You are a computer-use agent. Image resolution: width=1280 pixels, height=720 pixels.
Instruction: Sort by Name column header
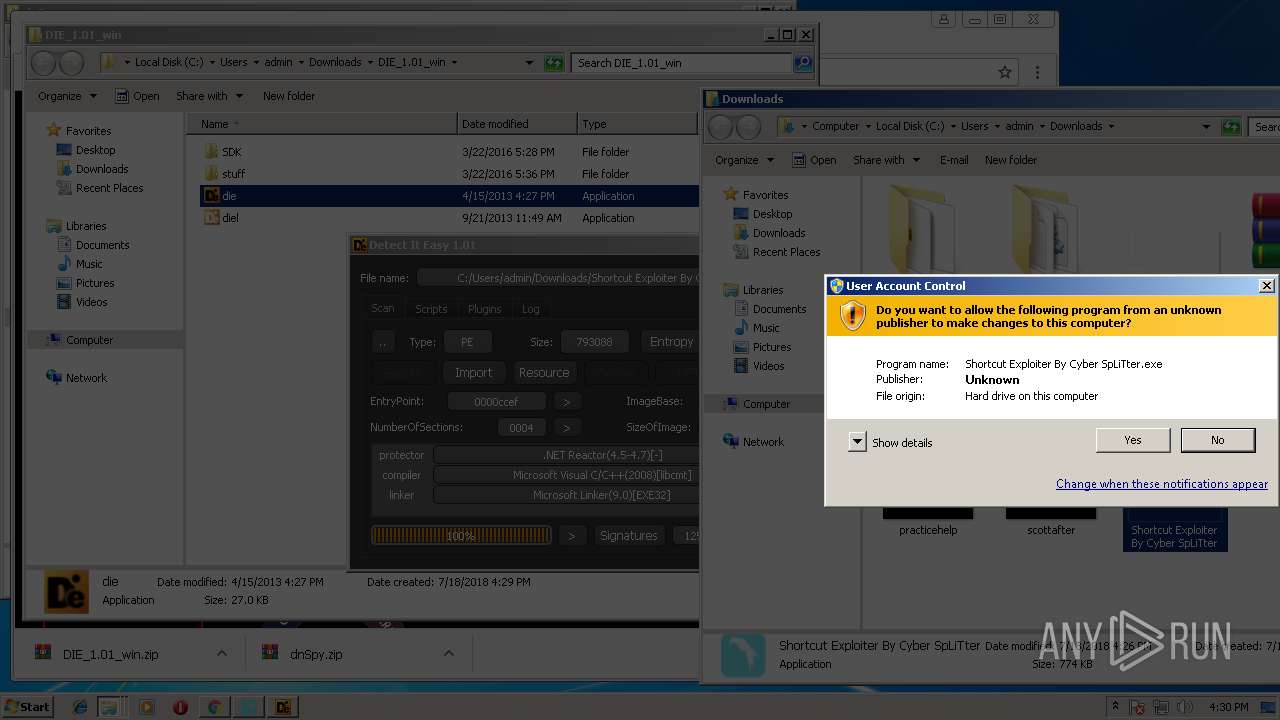322,124
